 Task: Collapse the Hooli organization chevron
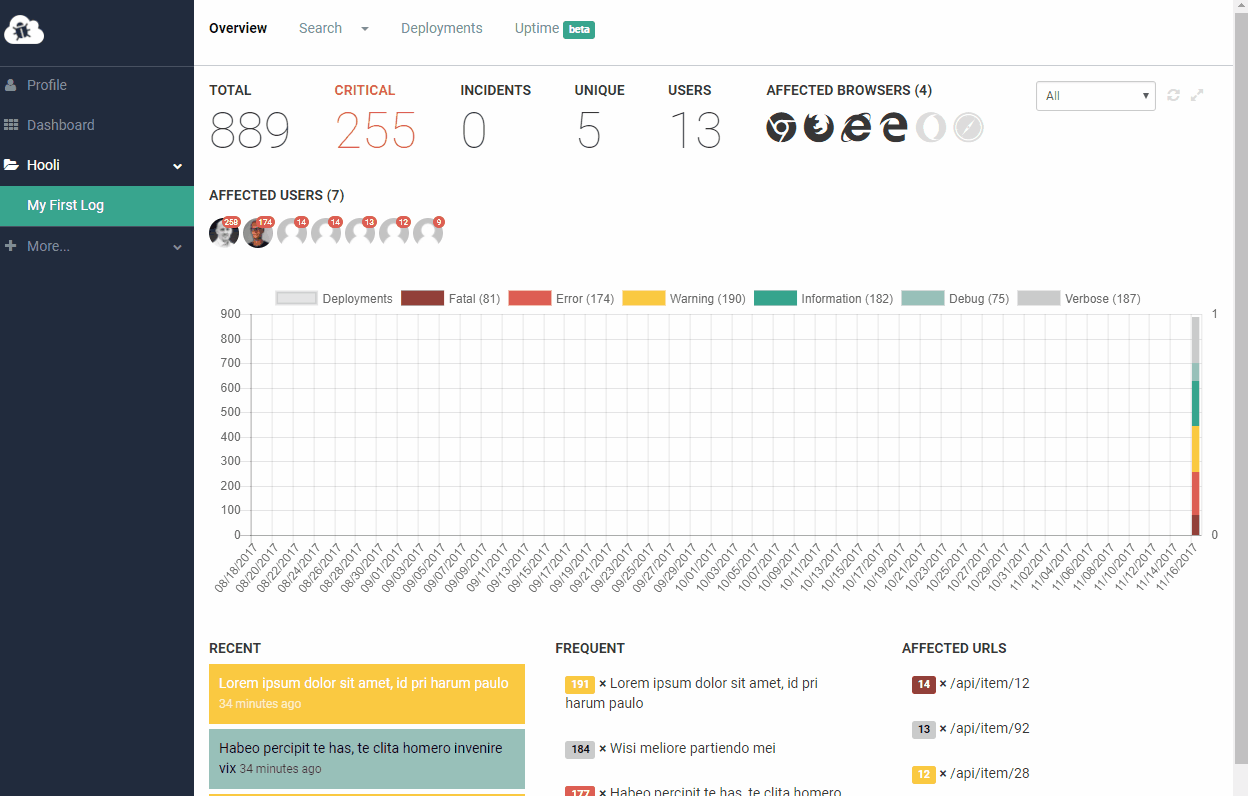pos(178,166)
